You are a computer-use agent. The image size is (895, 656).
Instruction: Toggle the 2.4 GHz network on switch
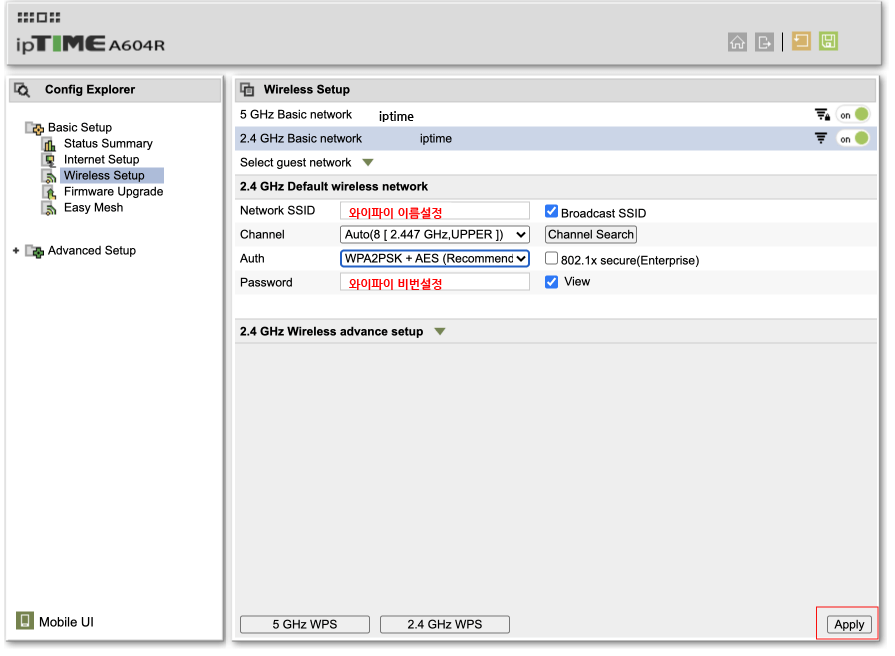(x=853, y=139)
